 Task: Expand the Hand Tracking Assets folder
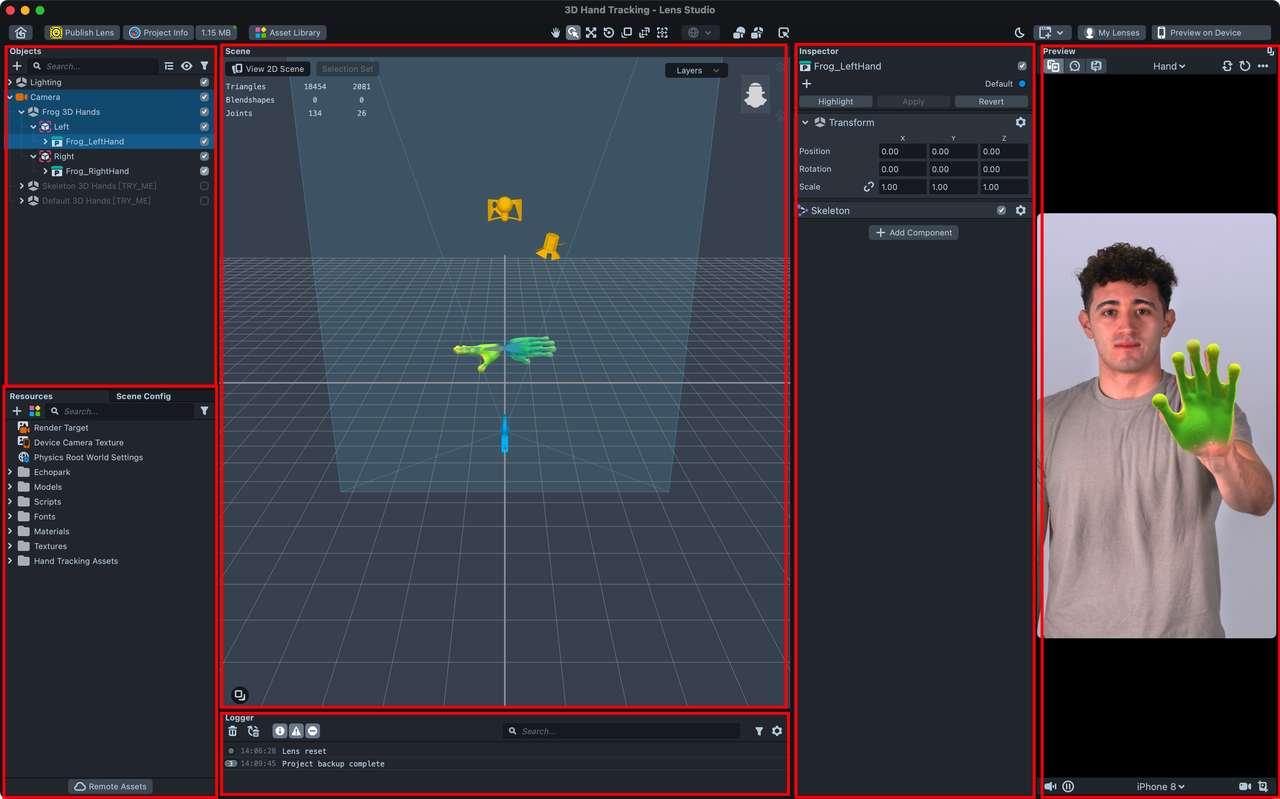click(10, 561)
